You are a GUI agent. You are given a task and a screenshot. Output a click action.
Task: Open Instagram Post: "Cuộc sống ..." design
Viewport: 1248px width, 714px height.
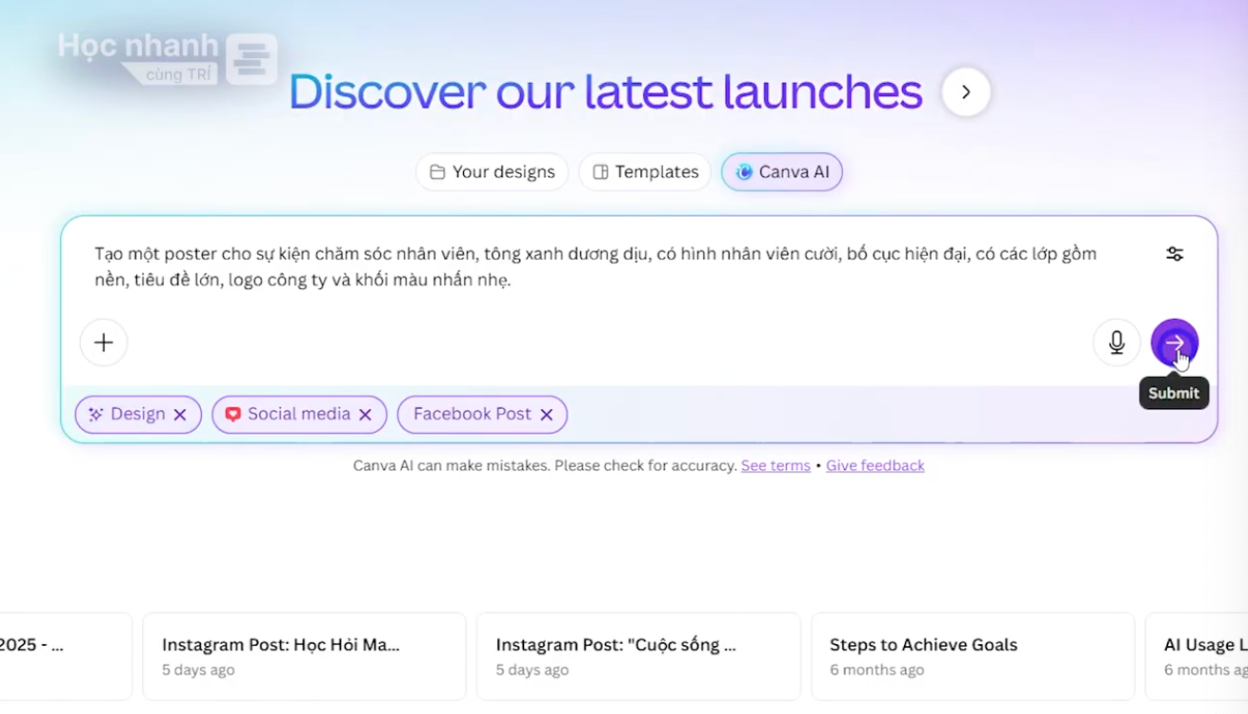pos(638,656)
